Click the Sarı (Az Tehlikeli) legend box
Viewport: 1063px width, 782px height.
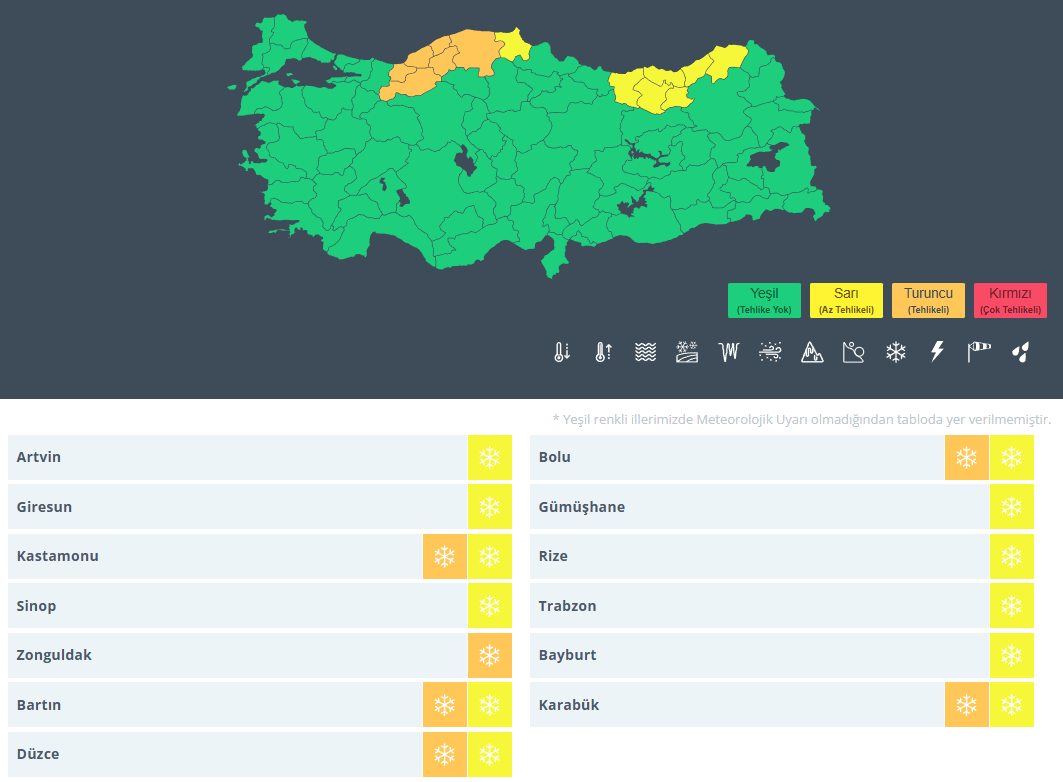point(846,300)
